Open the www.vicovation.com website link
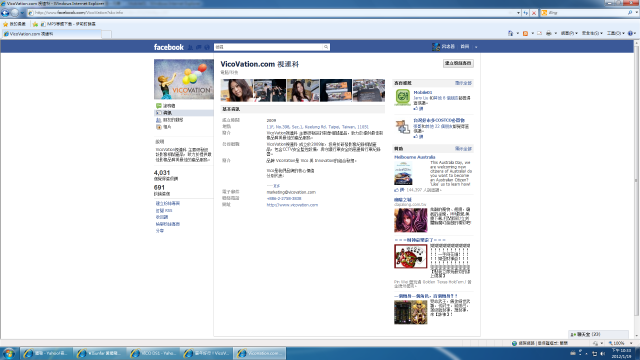Image resolution: width=640 pixels, height=360 pixels. pos(292,205)
